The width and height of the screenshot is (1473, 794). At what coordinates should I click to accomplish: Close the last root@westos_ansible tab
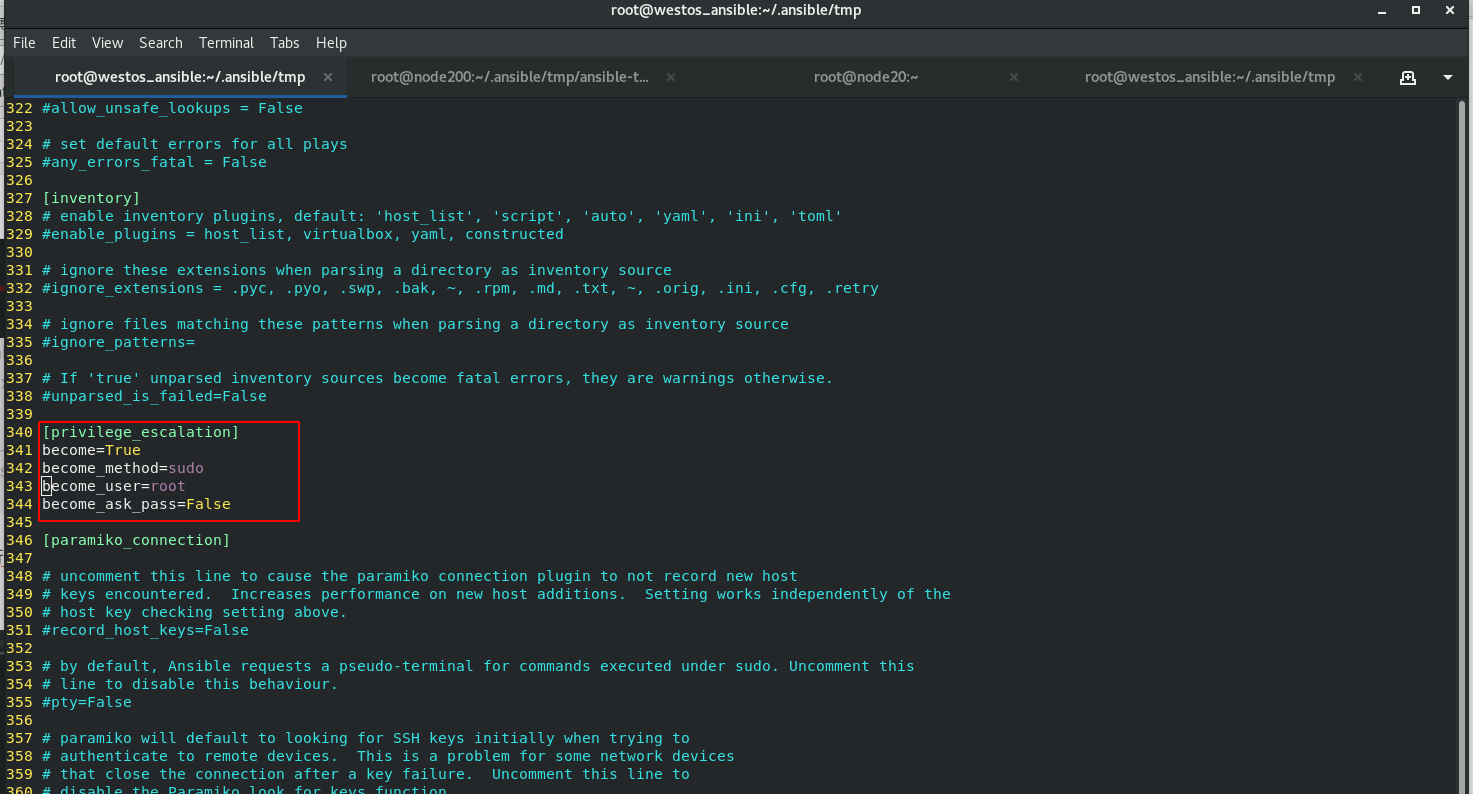coord(1357,77)
